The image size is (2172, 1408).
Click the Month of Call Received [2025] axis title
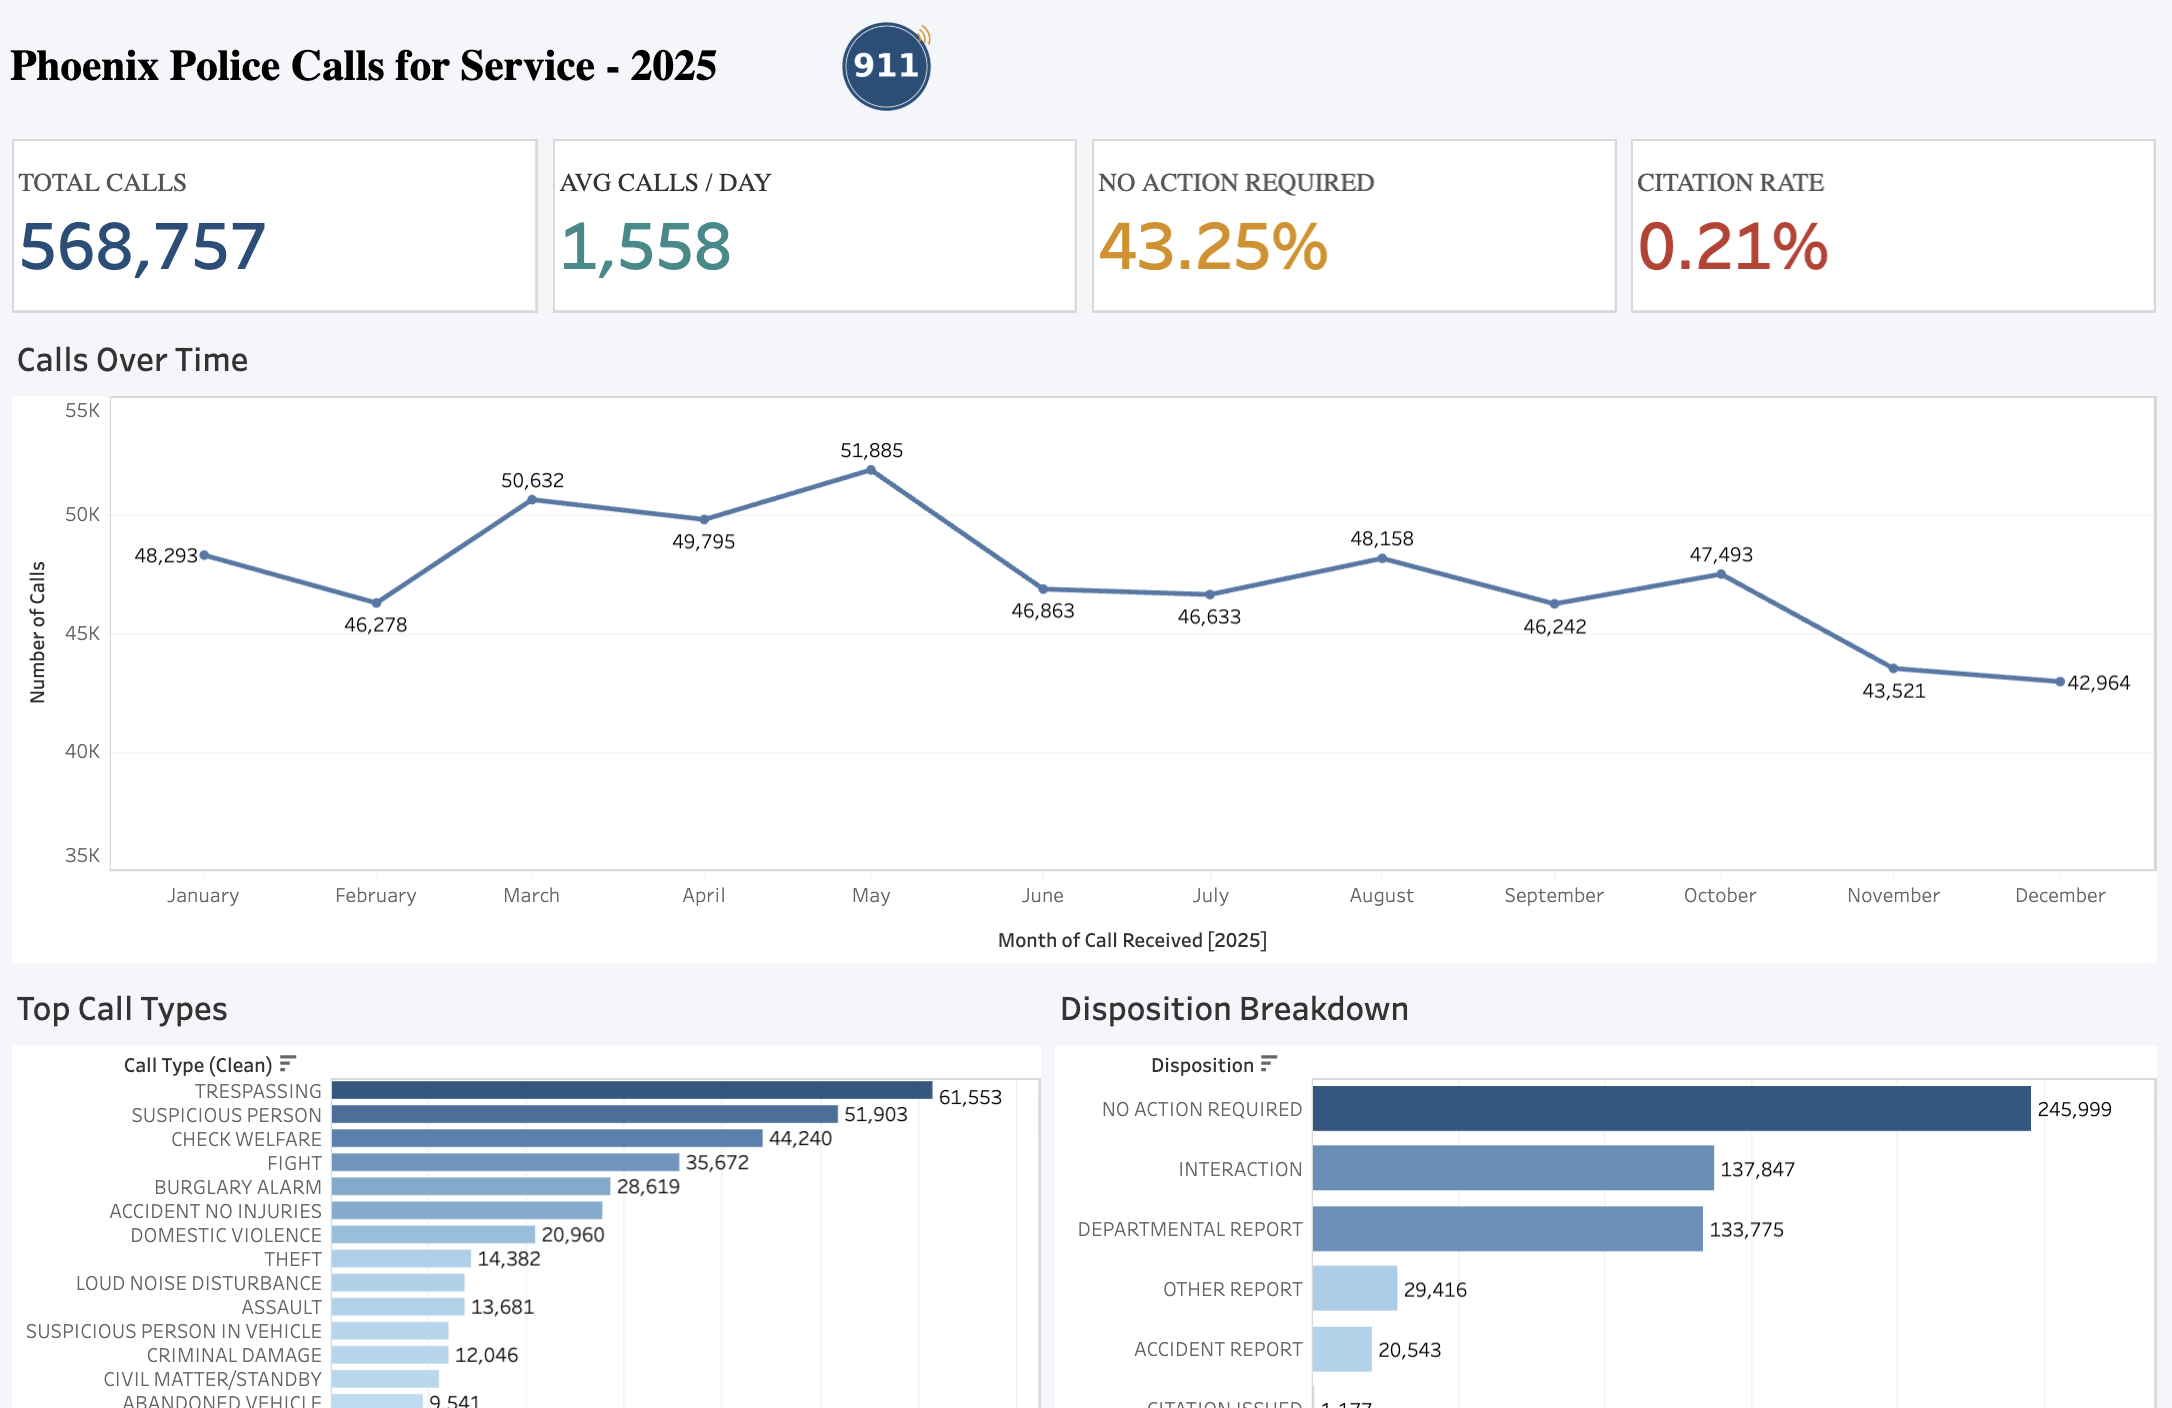(x=1132, y=940)
